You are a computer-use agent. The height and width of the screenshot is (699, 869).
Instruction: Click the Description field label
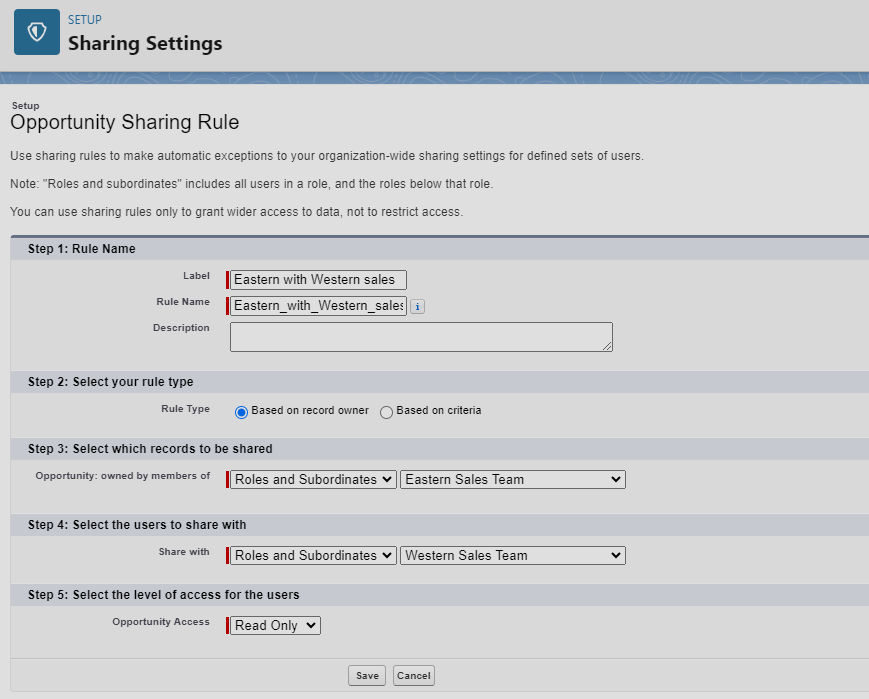pos(181,328)
